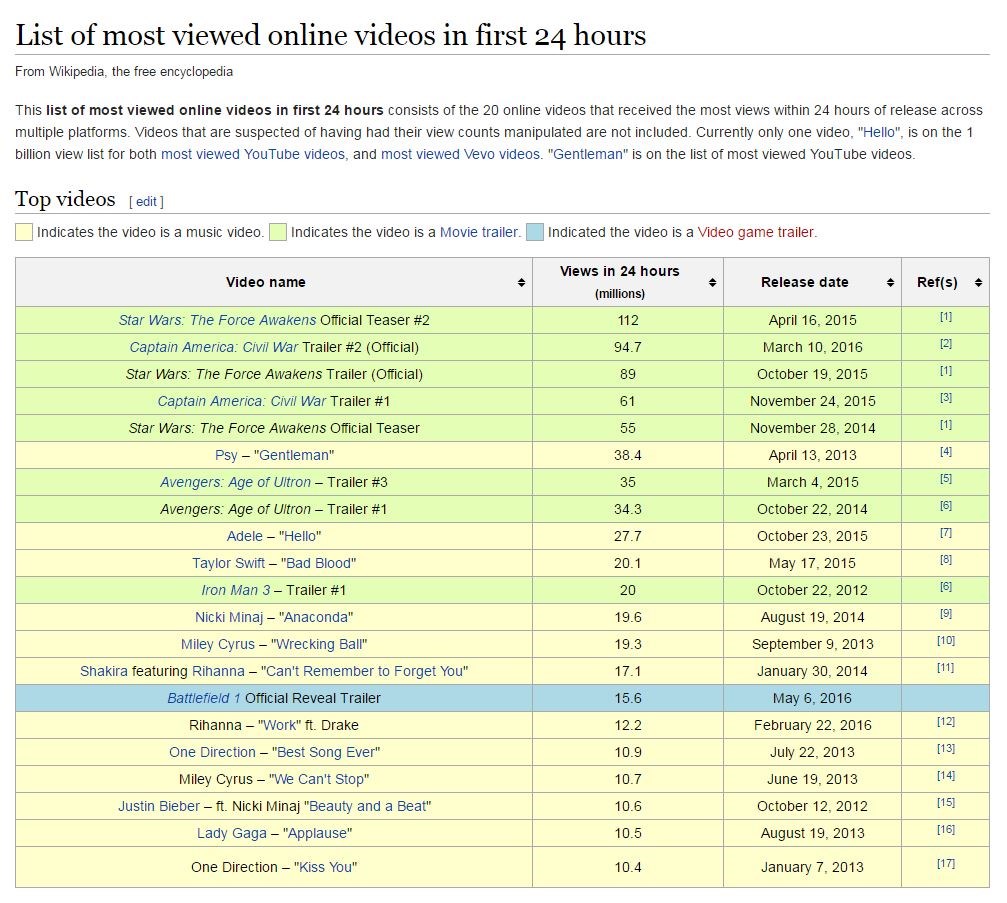The image size is (1007, 903).
Task: Click the Rihanna link in the Shakira row
Action: pyautogui.click(x=218, y=671)
